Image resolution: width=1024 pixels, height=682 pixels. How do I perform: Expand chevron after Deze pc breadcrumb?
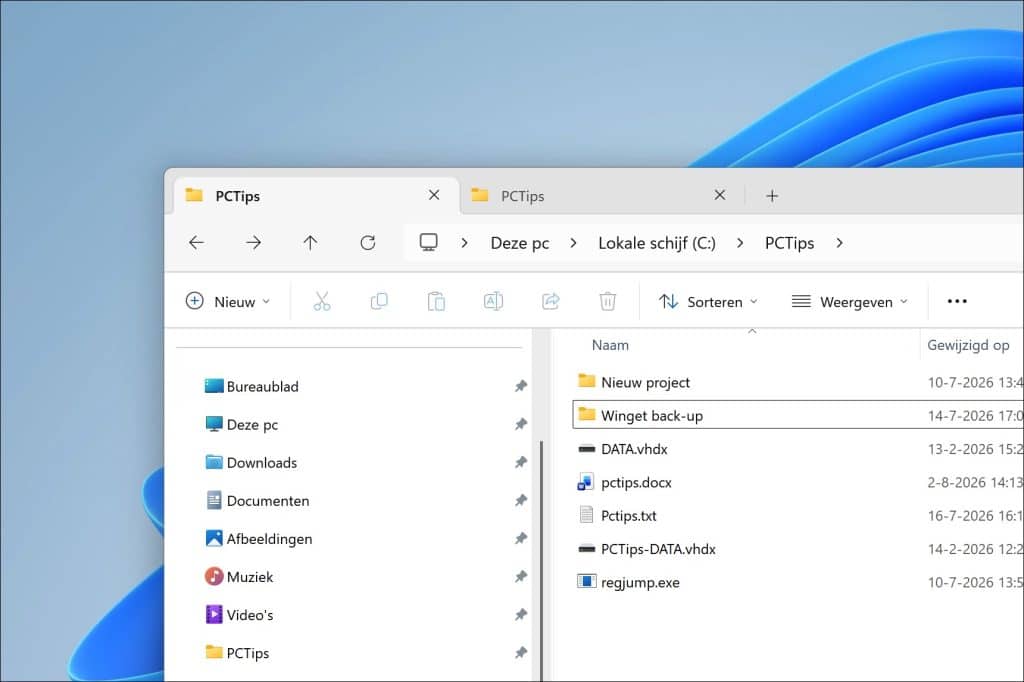573,243
